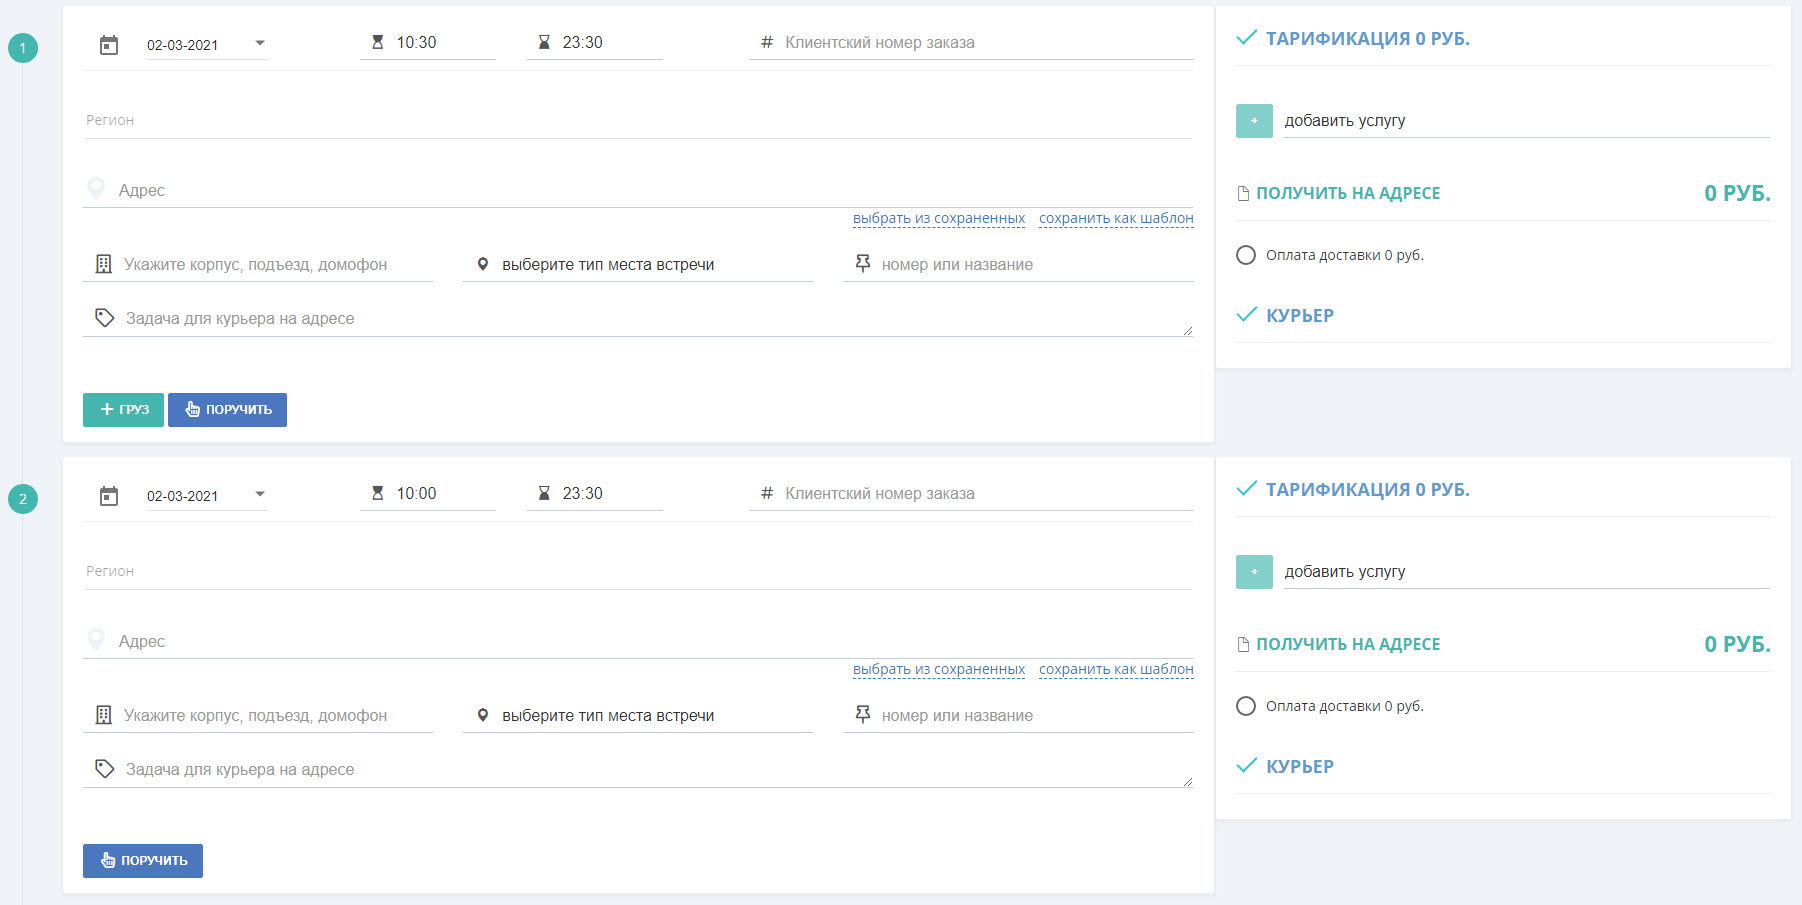The width and height of the screenshot is (1802, 905).
Task: Select Оплата доставки radio in order 1
Action: pyautogui.click(x=1246, y=255)
